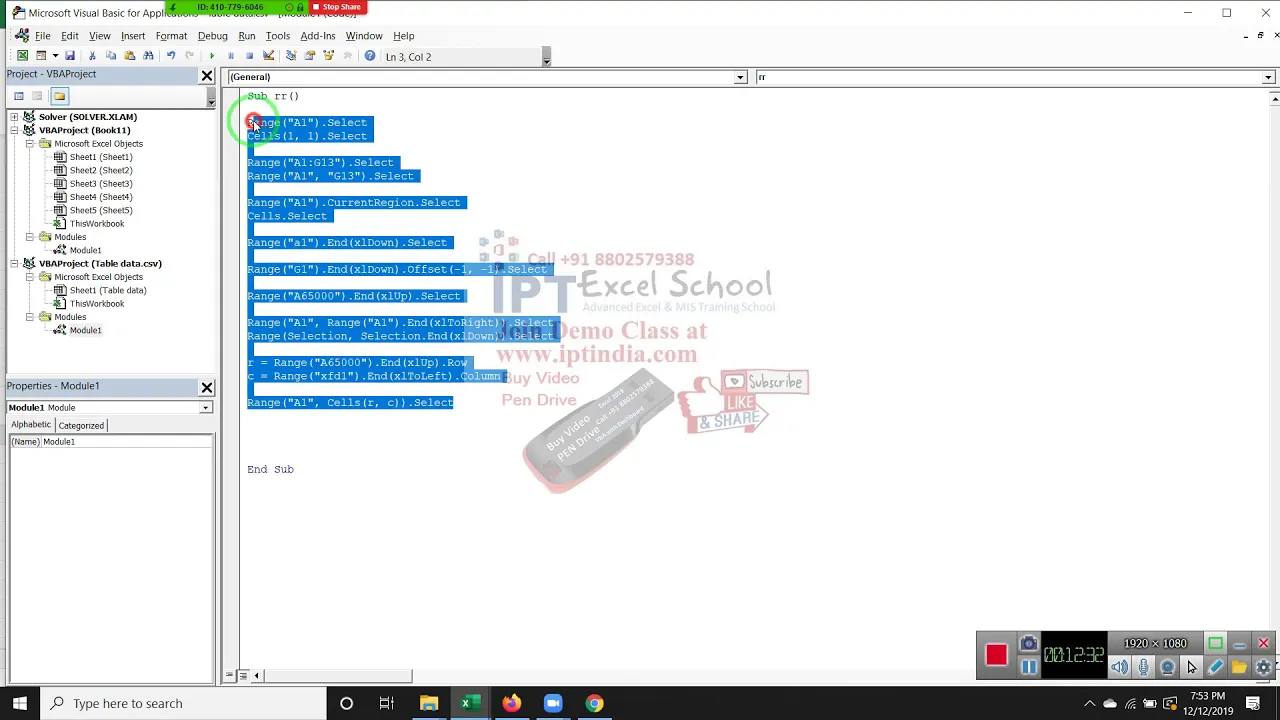Select Sheet3 (Sheet3) in project tree
The width and height of the screenshot is (1280, 720).
100,184
